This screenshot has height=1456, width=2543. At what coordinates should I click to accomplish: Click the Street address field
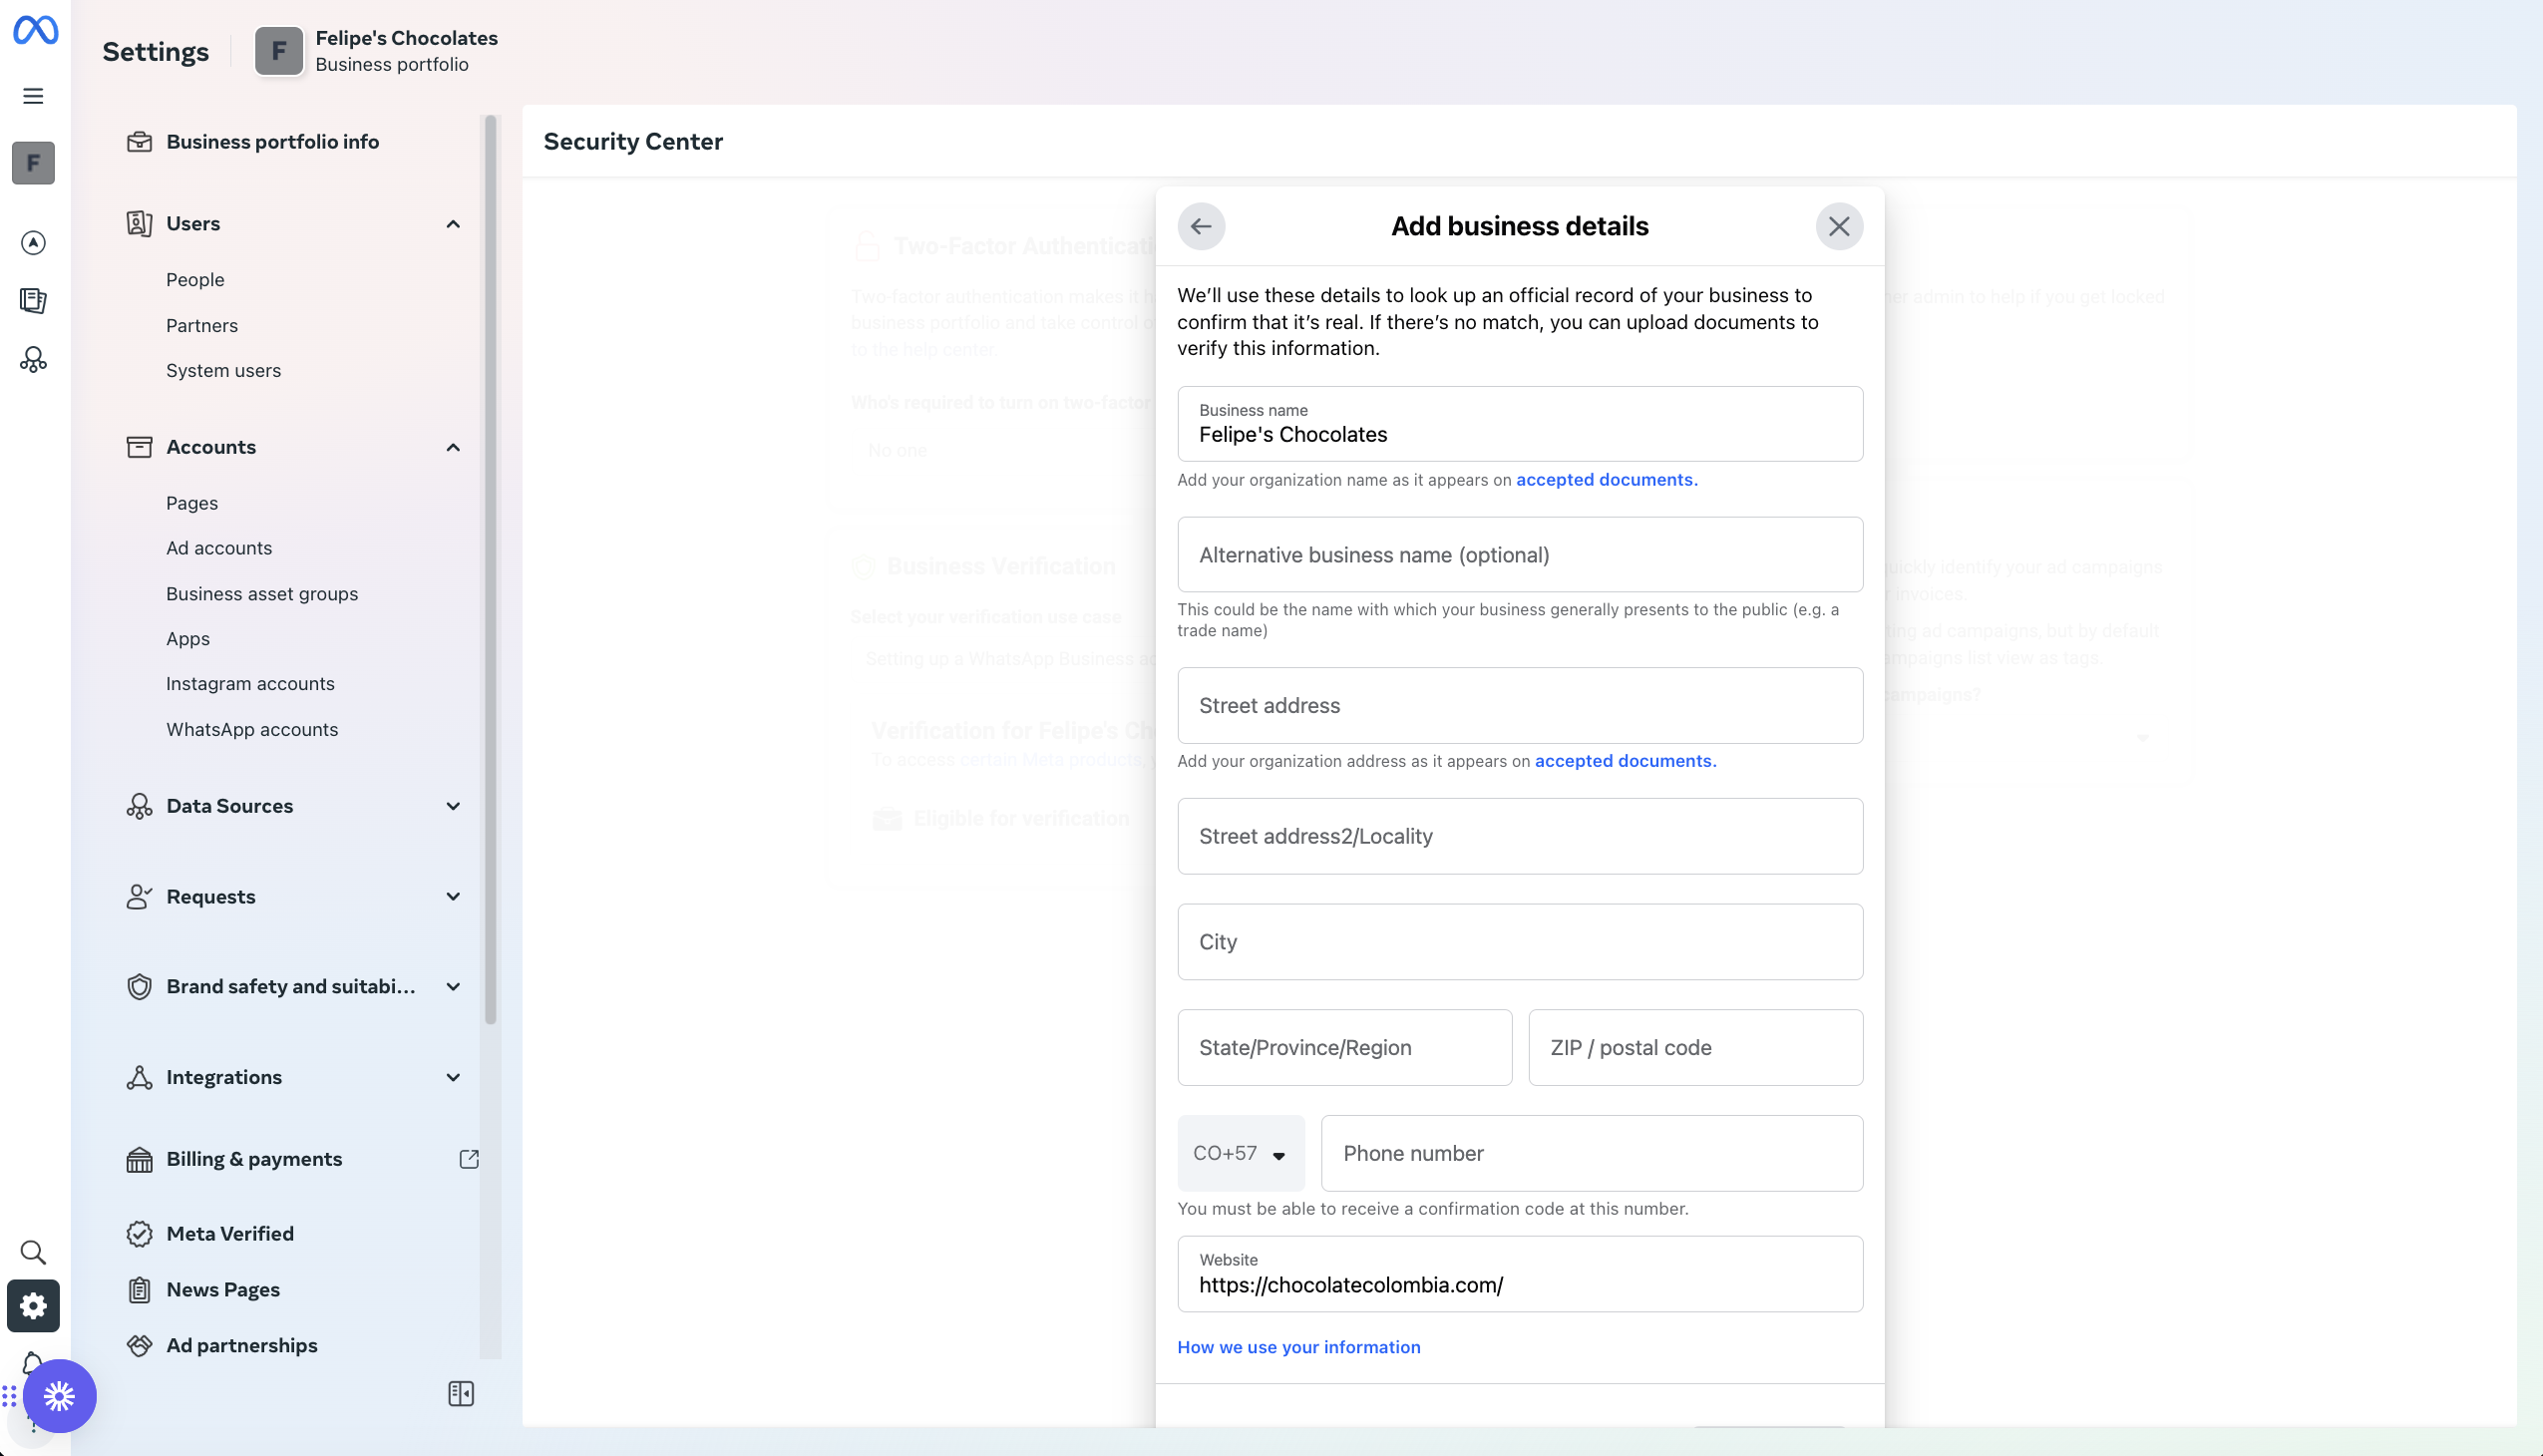[1519, 706]
